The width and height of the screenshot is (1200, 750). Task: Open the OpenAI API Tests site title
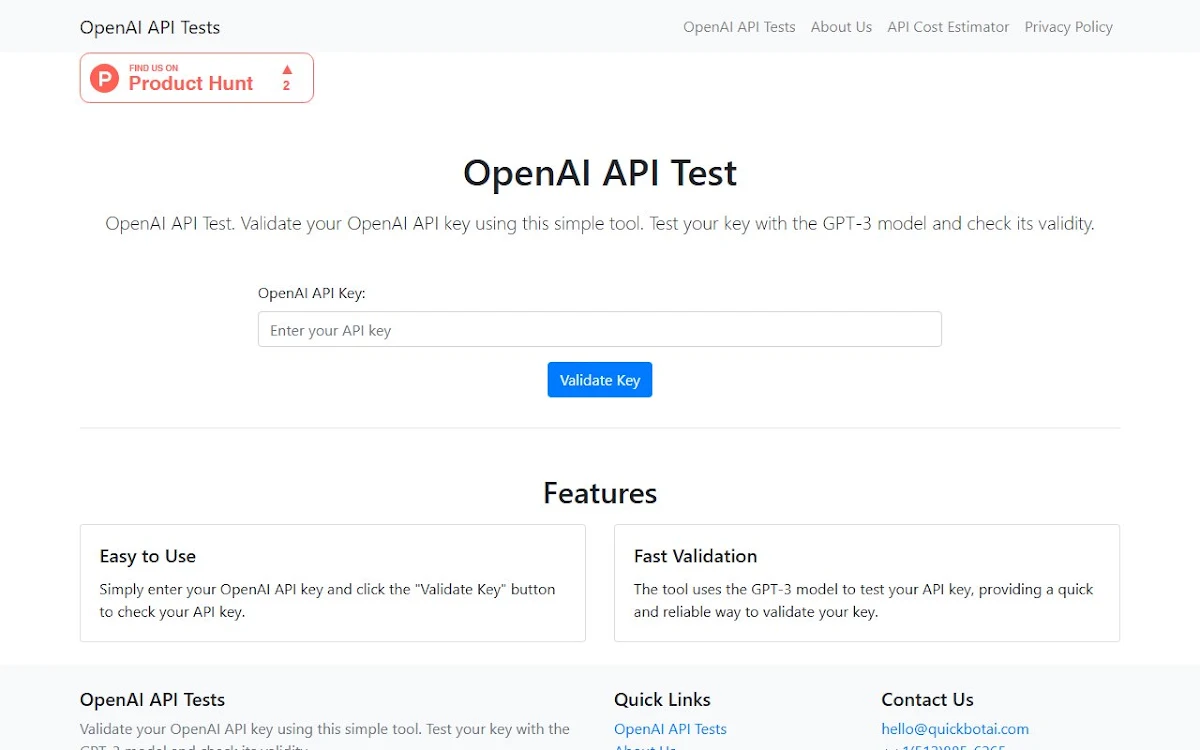(x=150, y=27)
